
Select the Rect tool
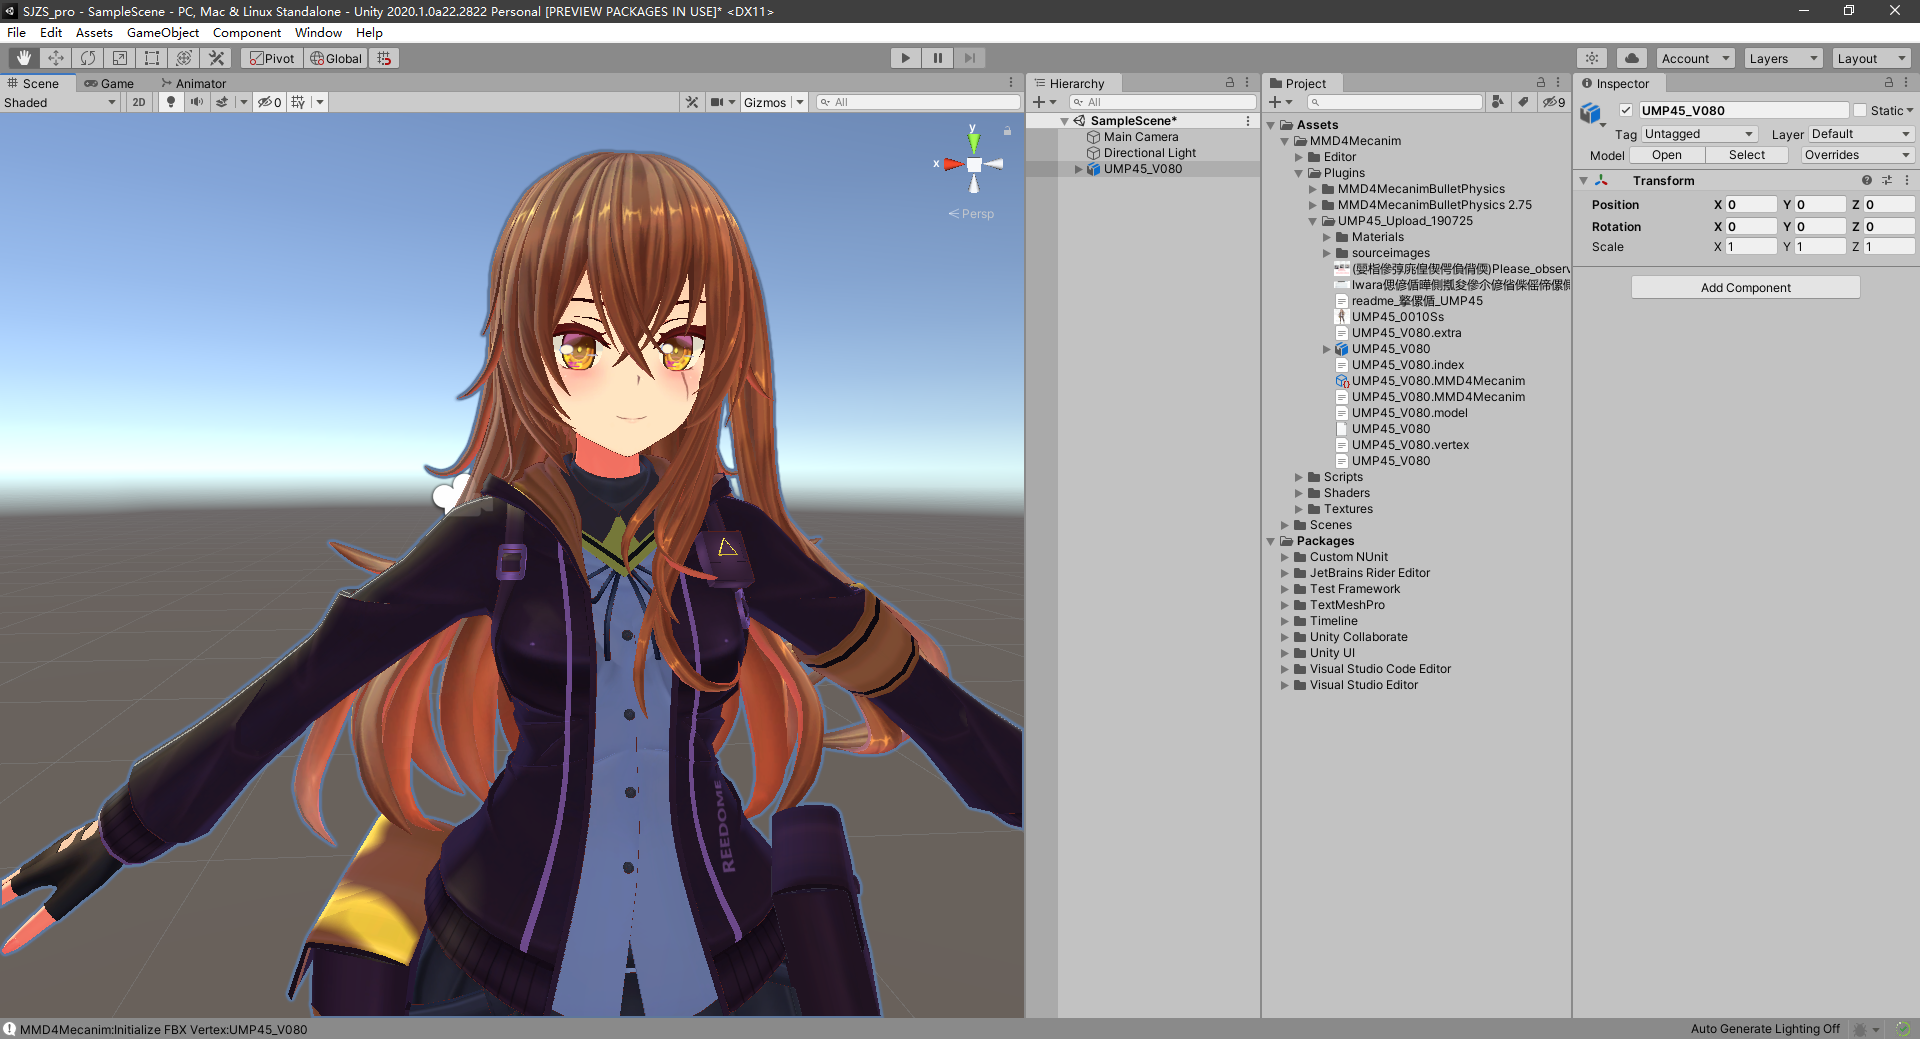point(152,58)
